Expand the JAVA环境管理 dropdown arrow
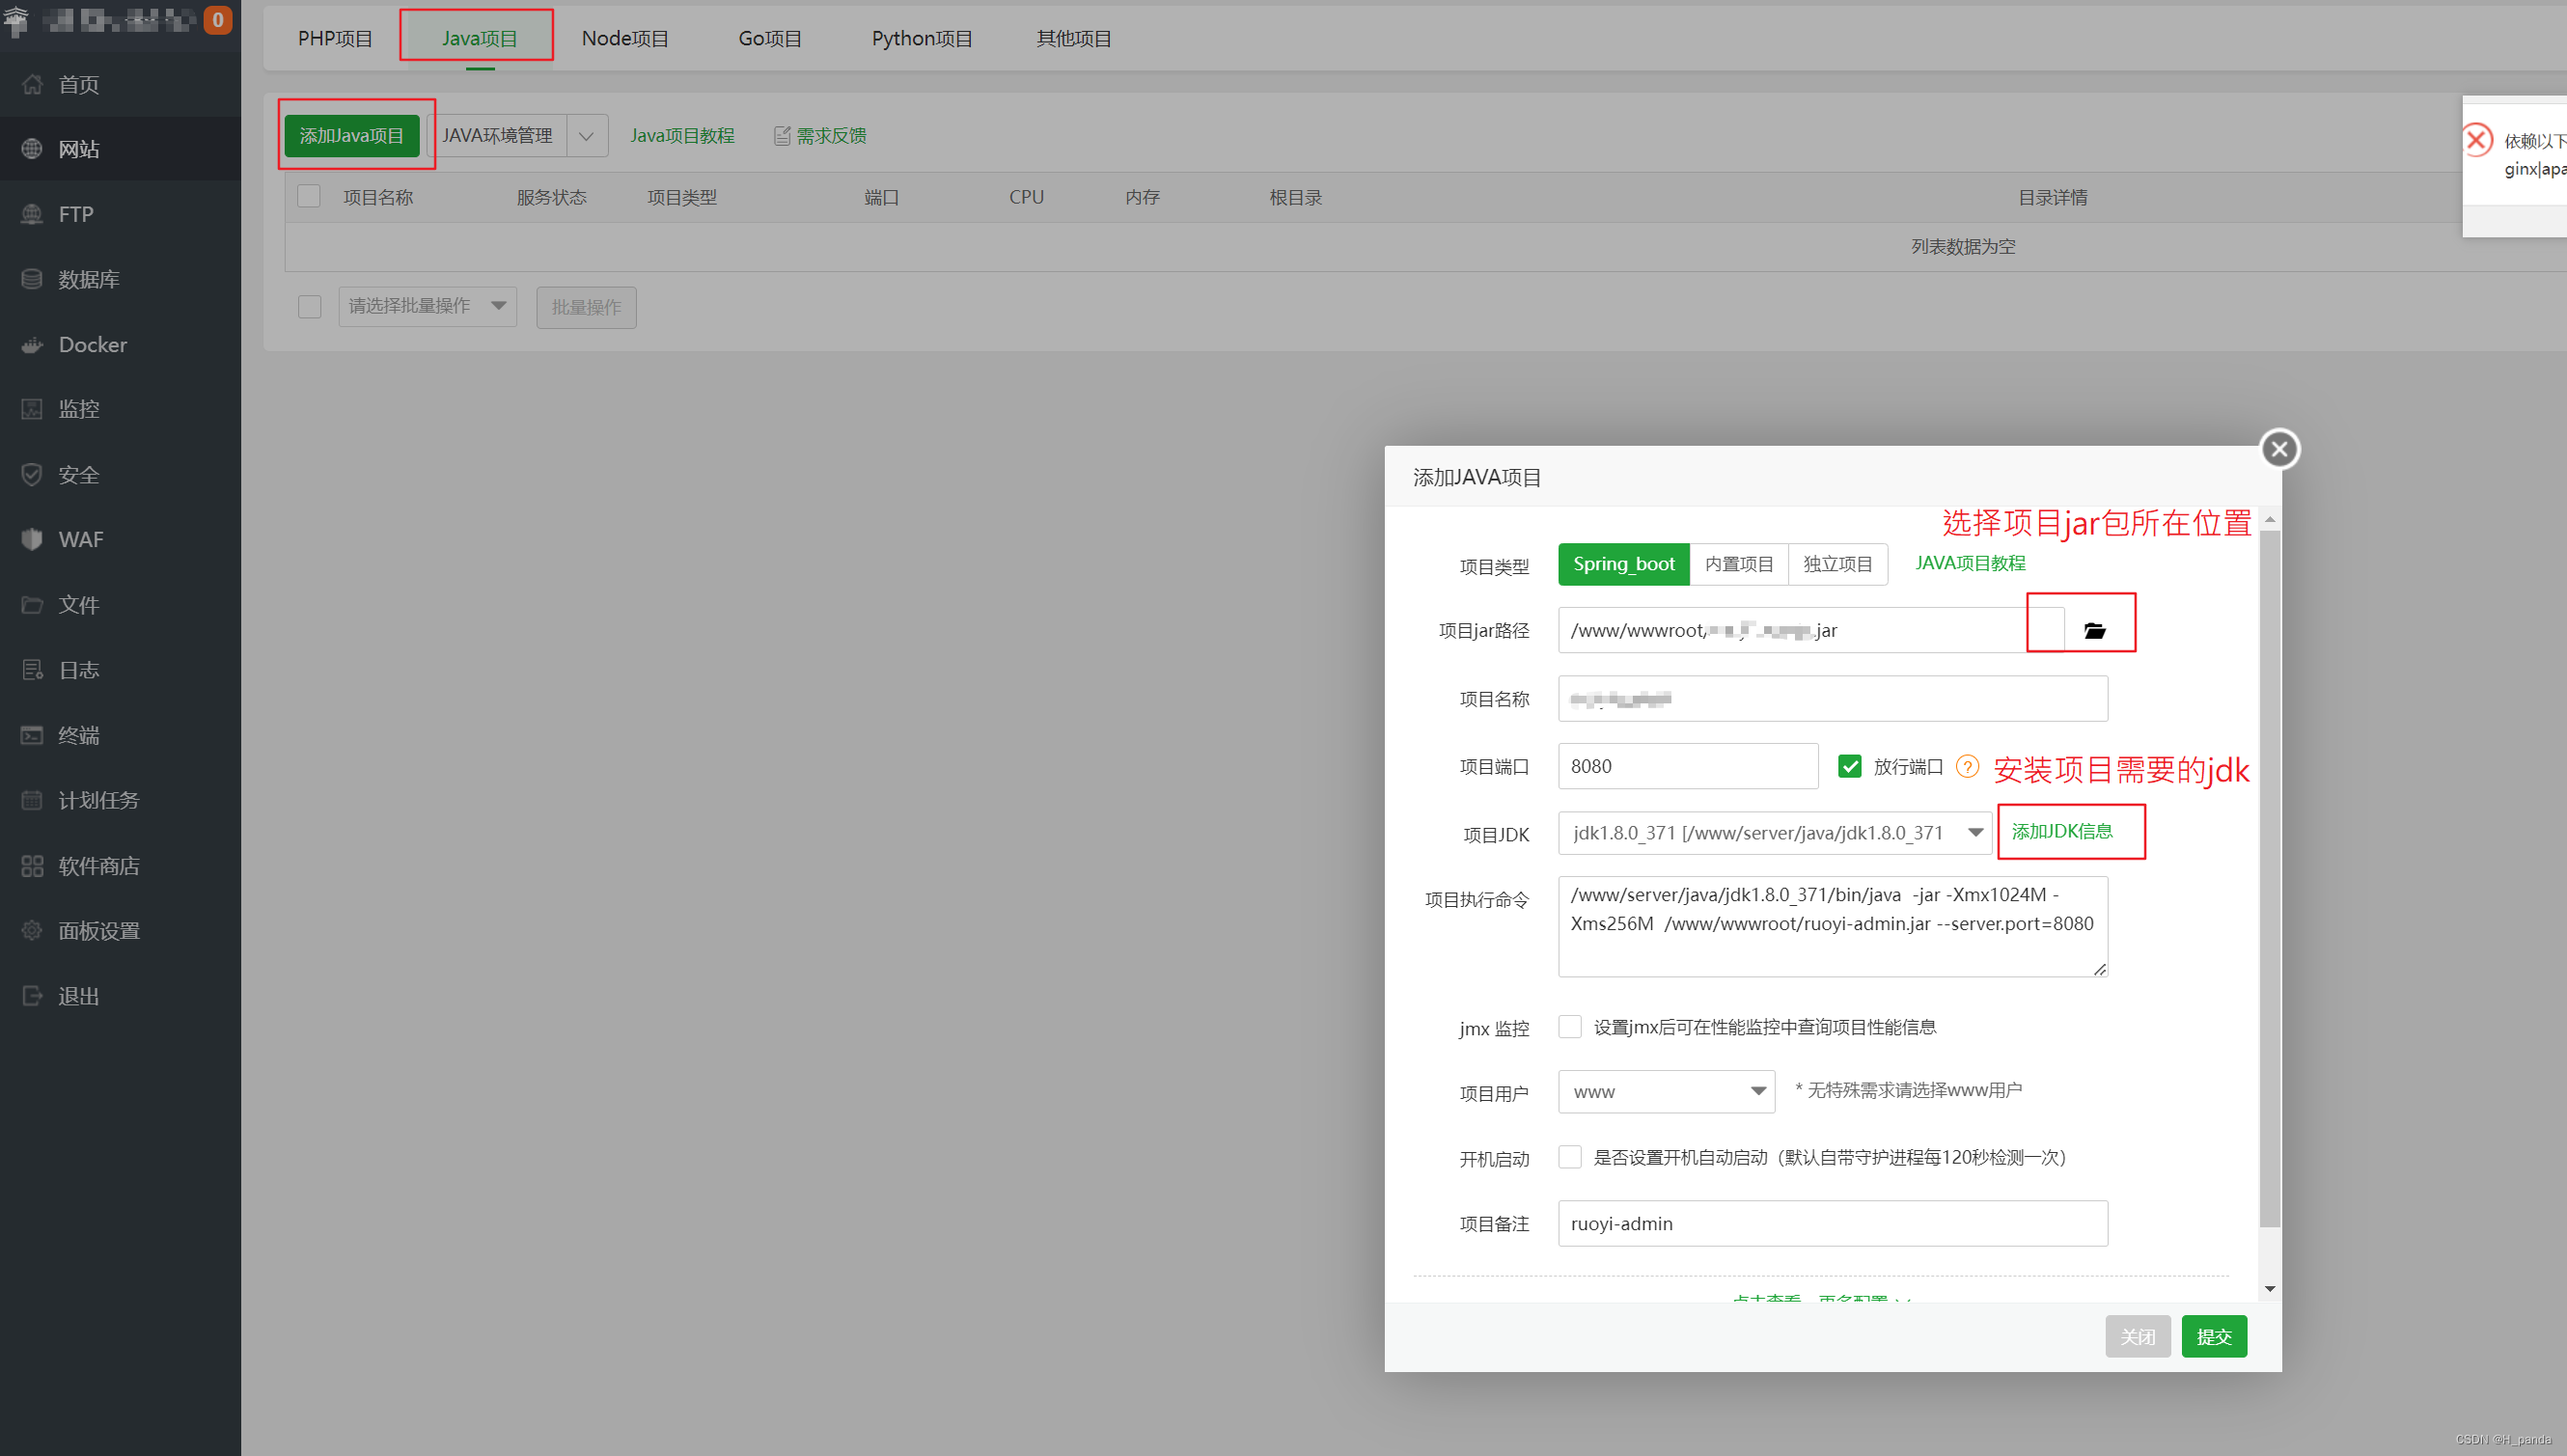 click(587, 136)
